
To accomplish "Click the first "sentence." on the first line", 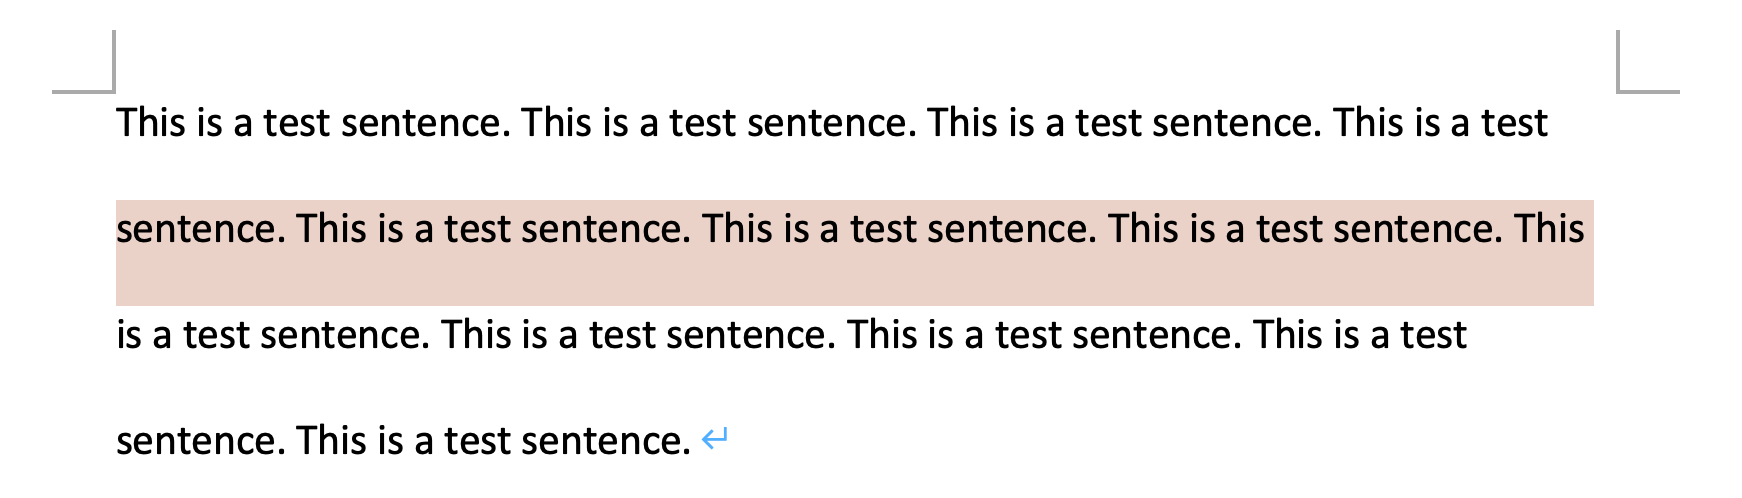I will point(426,123).
